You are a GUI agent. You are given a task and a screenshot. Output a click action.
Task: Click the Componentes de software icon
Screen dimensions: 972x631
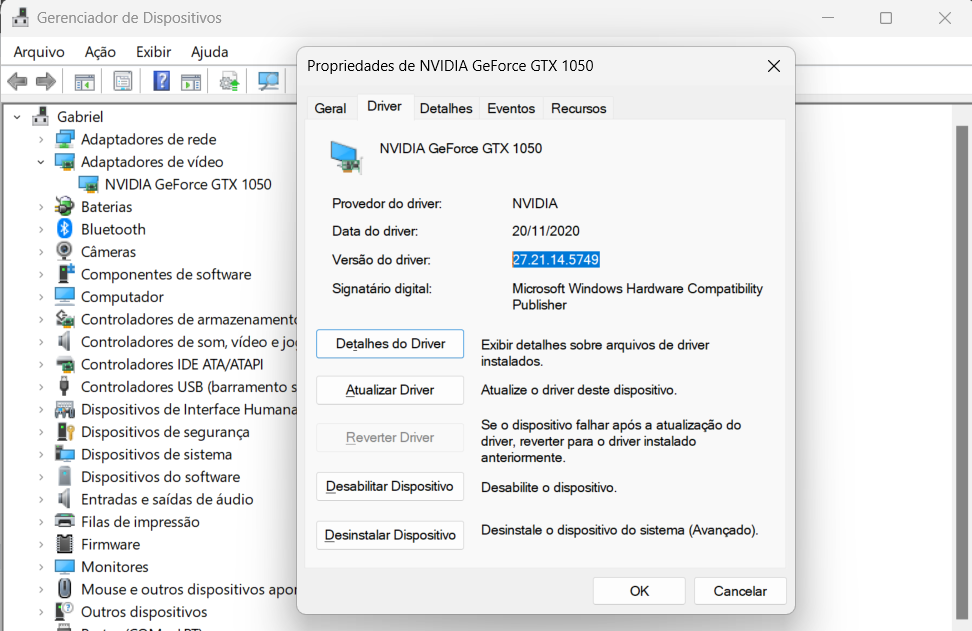point(64,274)
